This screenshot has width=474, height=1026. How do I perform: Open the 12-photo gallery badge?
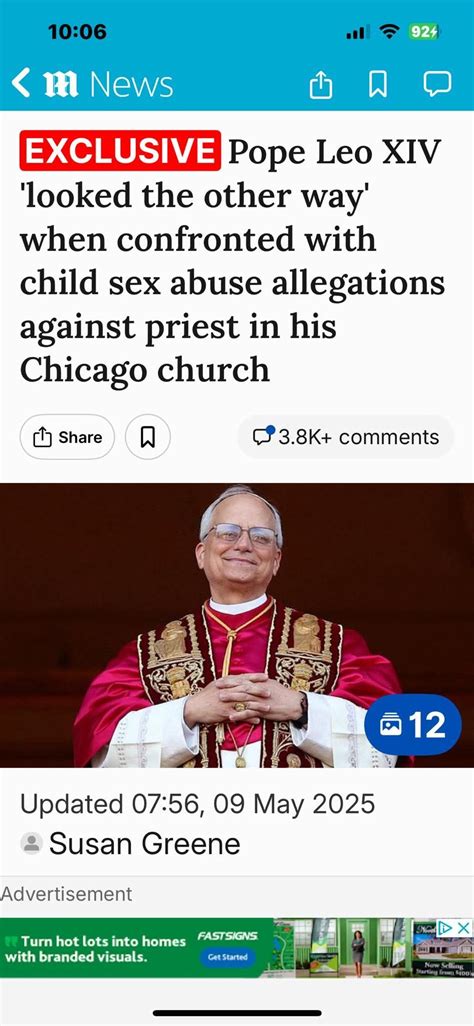tap(412, 725)
